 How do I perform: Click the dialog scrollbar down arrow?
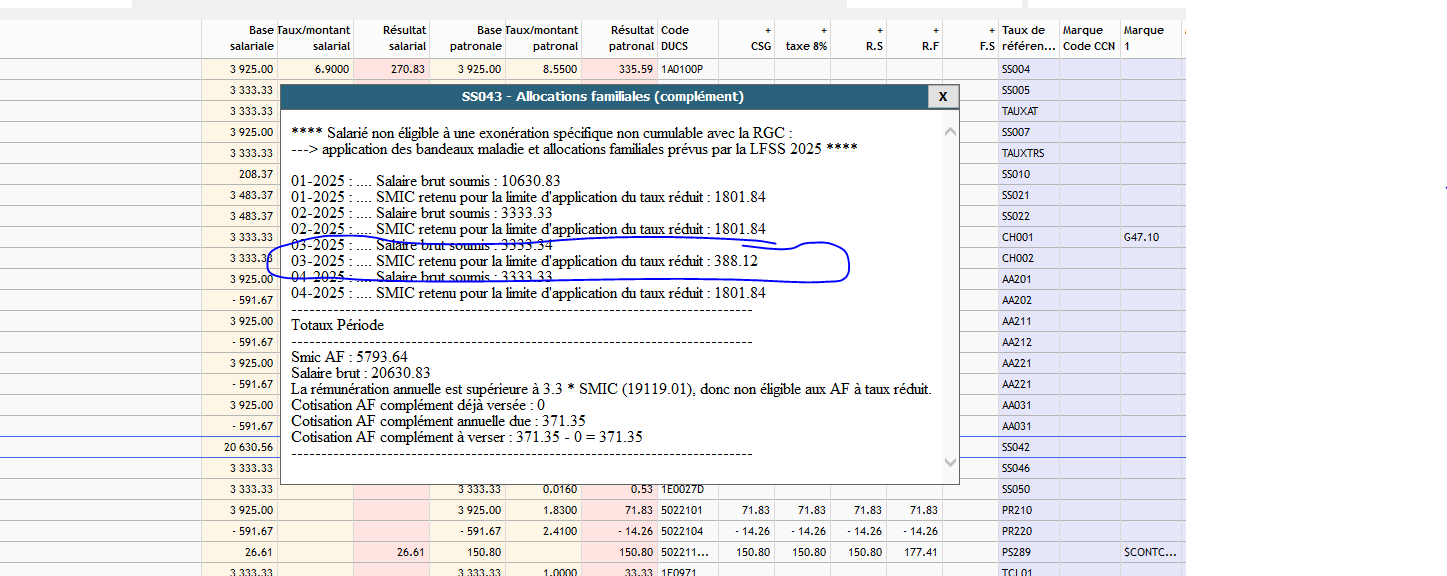(x=950, y=462)
